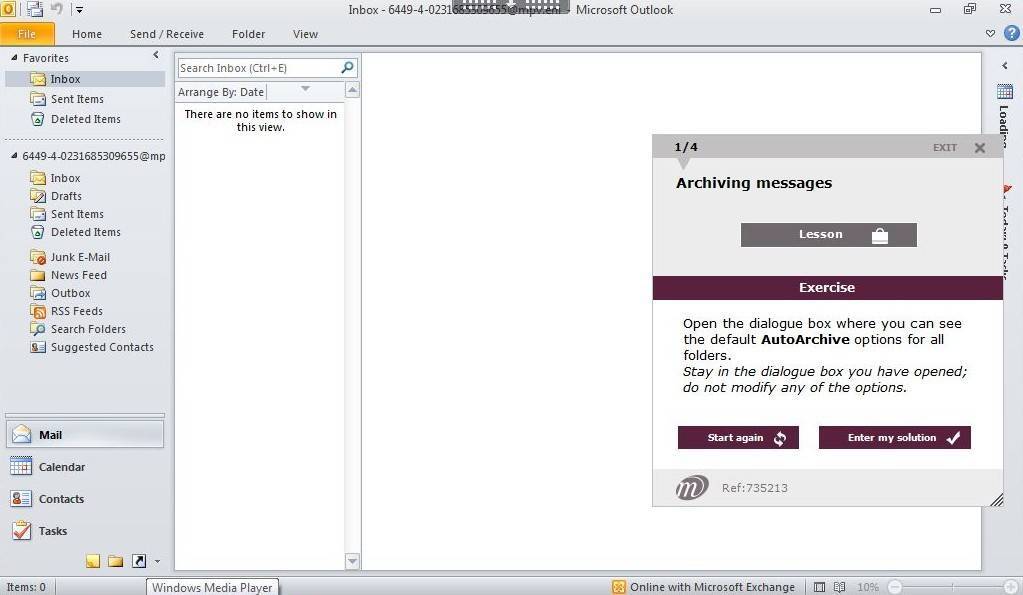This screenshot has height=595, width=1023.
Task: Switch to the Folder ribbon tab
Action: click(x=248, y=34)
